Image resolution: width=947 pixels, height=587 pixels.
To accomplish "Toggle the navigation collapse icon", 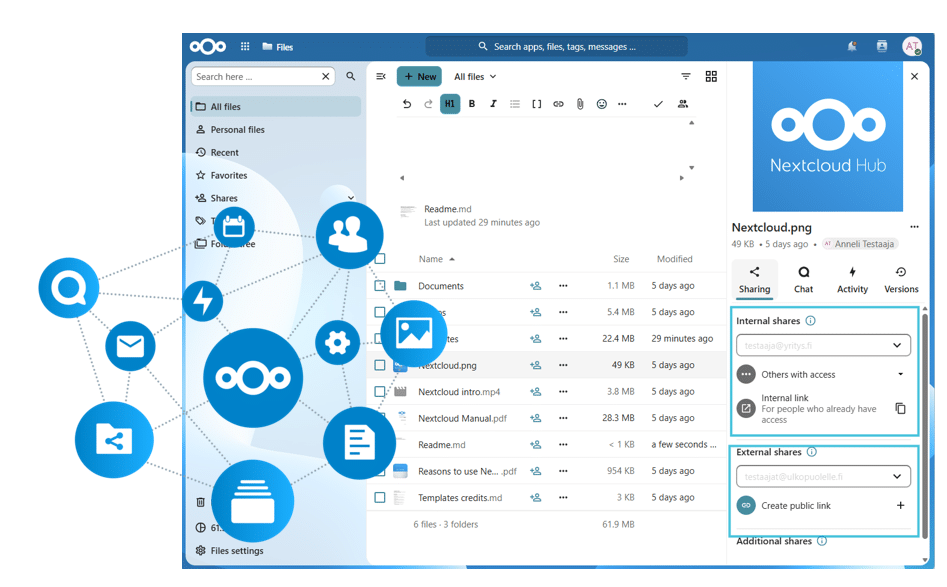I will (x=380, y=76).
